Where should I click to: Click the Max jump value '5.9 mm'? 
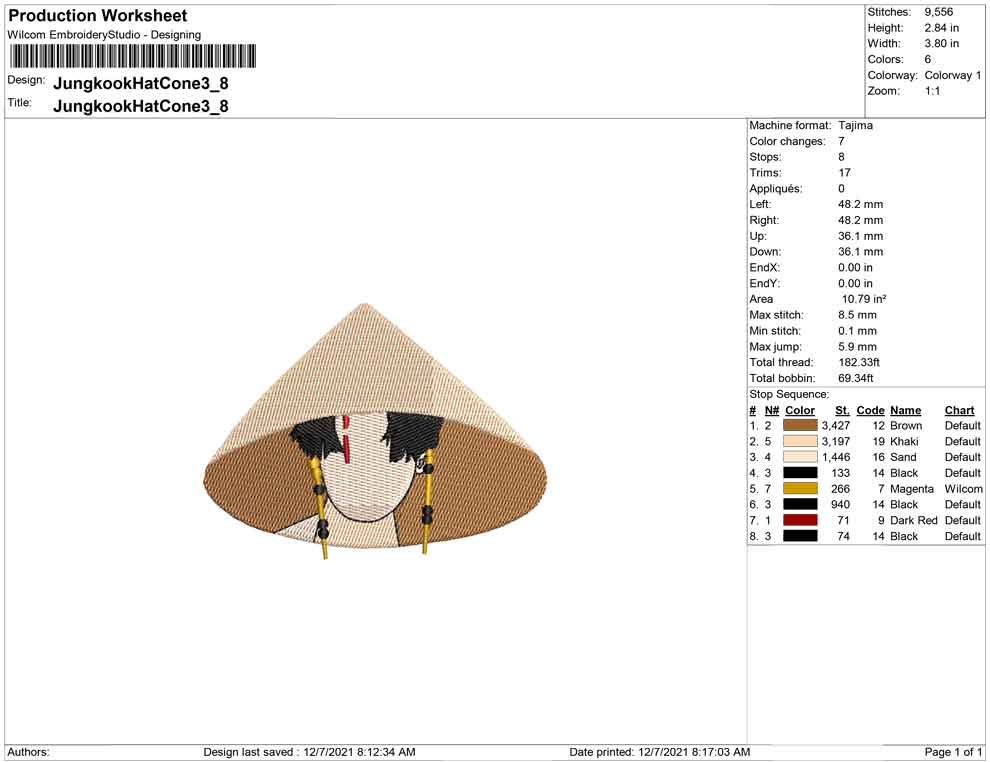point(857,346)
